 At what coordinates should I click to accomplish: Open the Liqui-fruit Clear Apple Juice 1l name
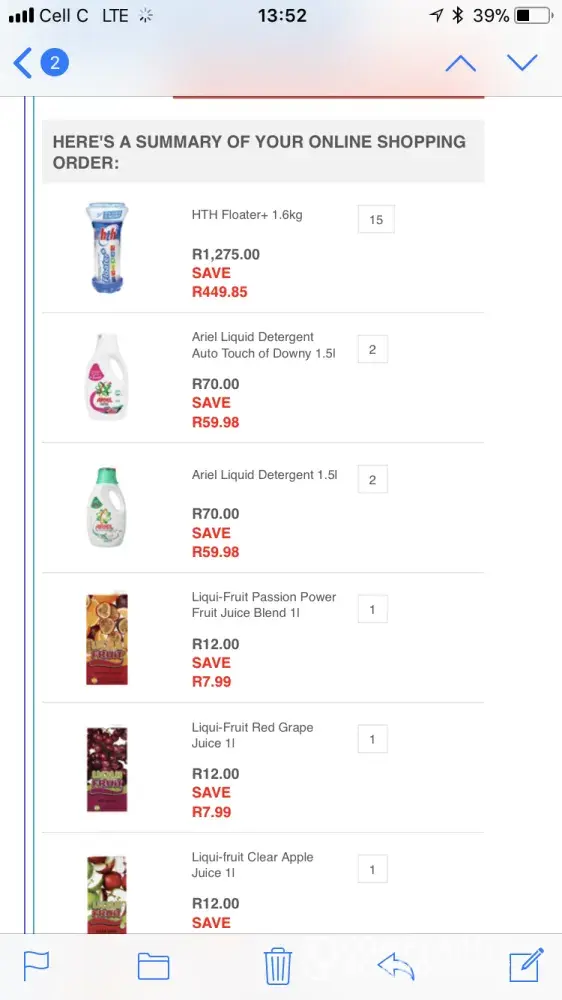pos(253,865)
